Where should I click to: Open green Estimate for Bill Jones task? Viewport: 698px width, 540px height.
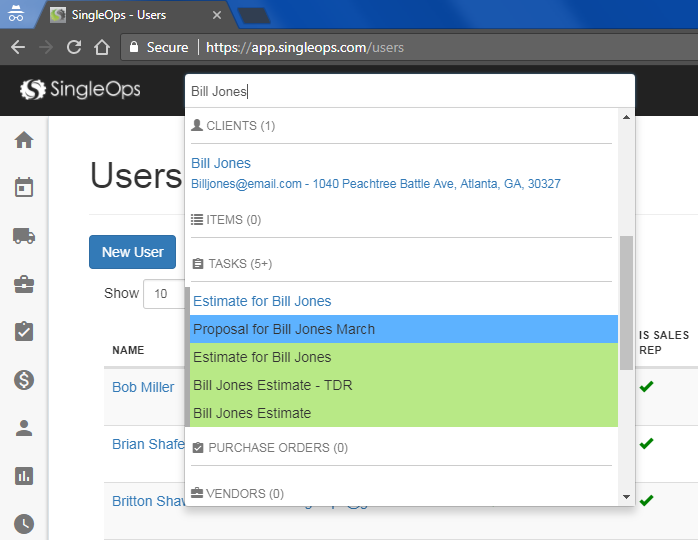404,357
